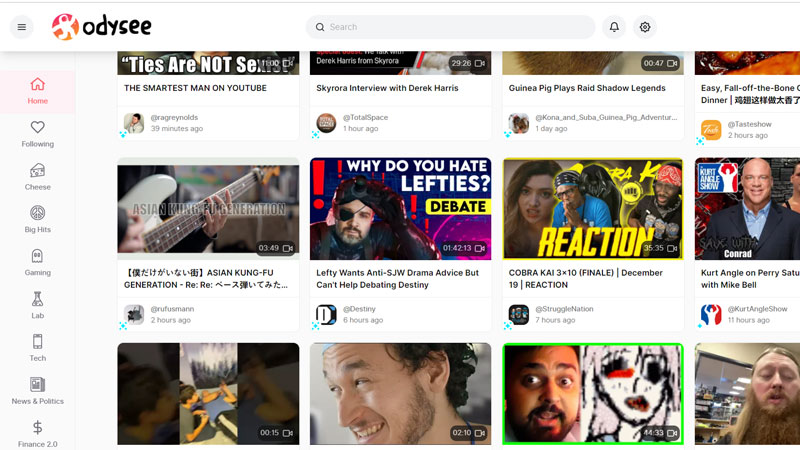The height and width of the screenshot is (450, 800).
Task: Open the Cheese category
Action: [38, 177]
